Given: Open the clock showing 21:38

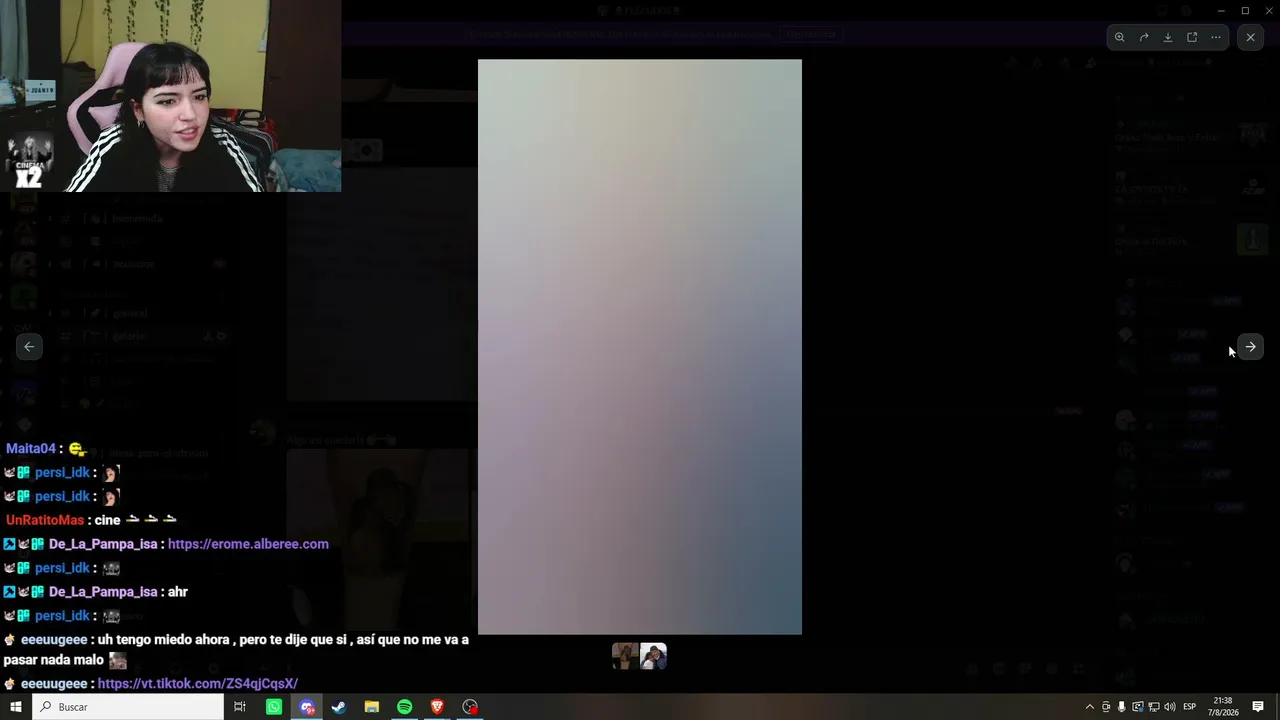Looking at the screenshot, I should click(x=1222, y=707).
